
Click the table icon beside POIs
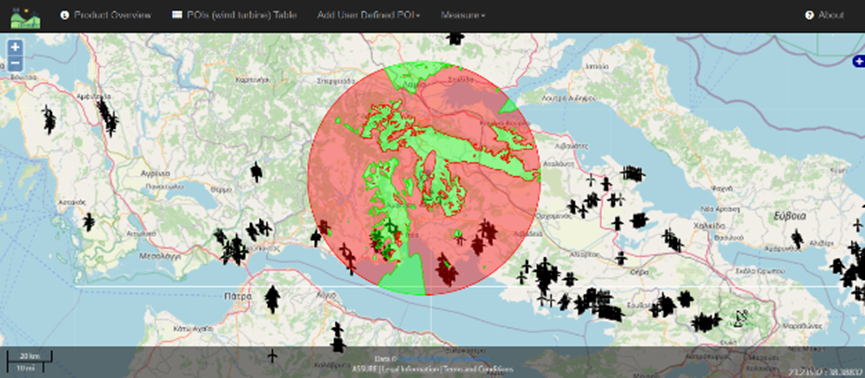point(177,15)
